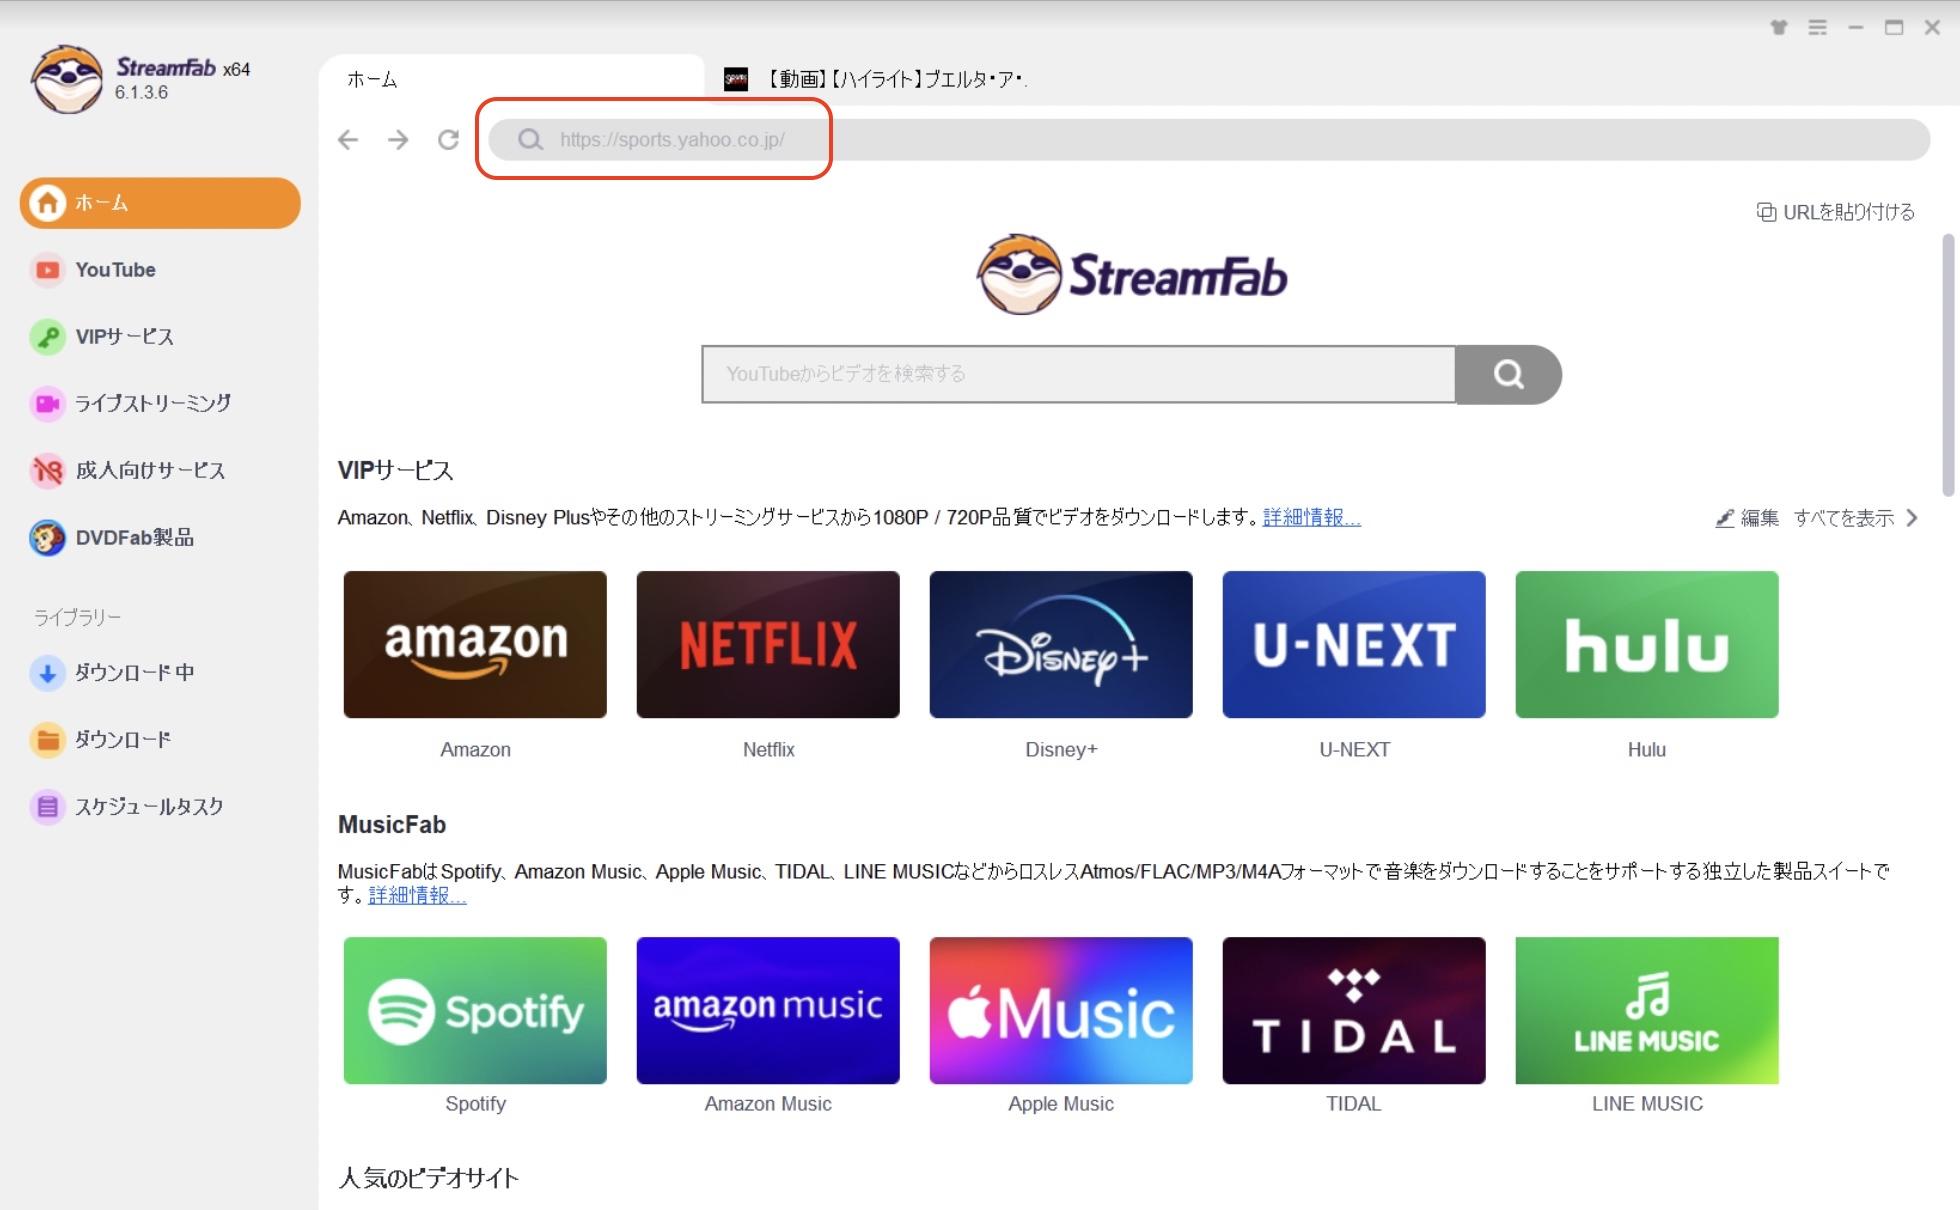Screen dimensions: 1960x1210
Task: Open the Spotify music tile
Action: 475,1010
